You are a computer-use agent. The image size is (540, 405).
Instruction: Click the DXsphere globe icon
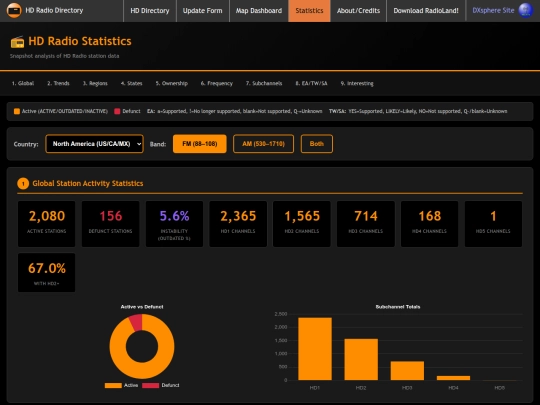(526, 10)
